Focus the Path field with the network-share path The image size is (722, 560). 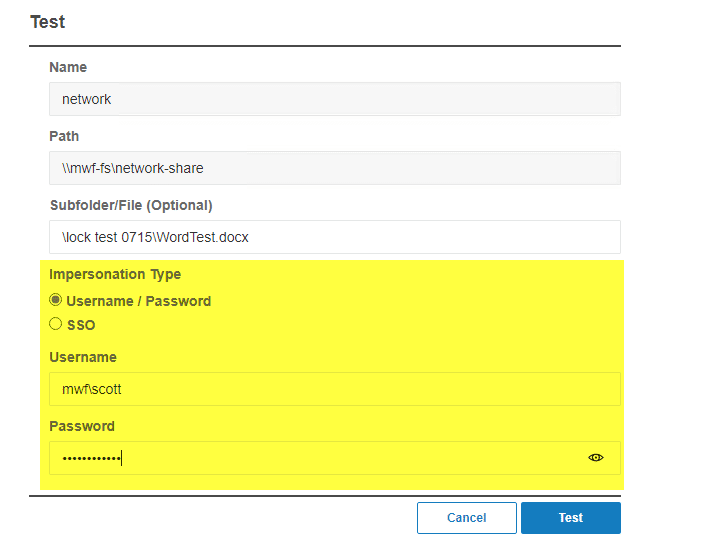click(334, 168)
